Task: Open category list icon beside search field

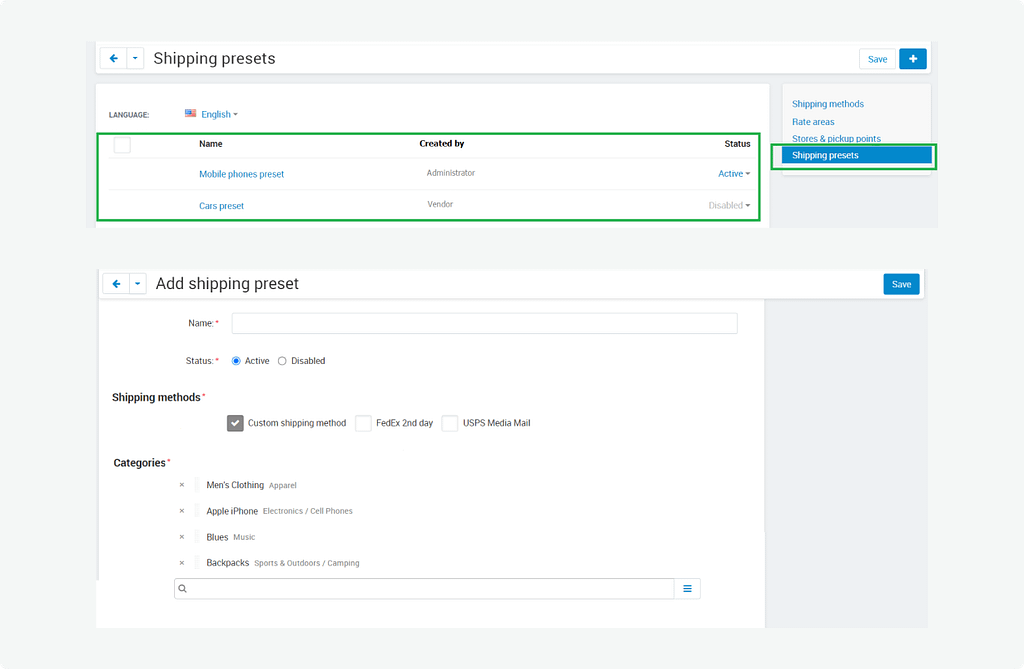Action: (687, 589)
